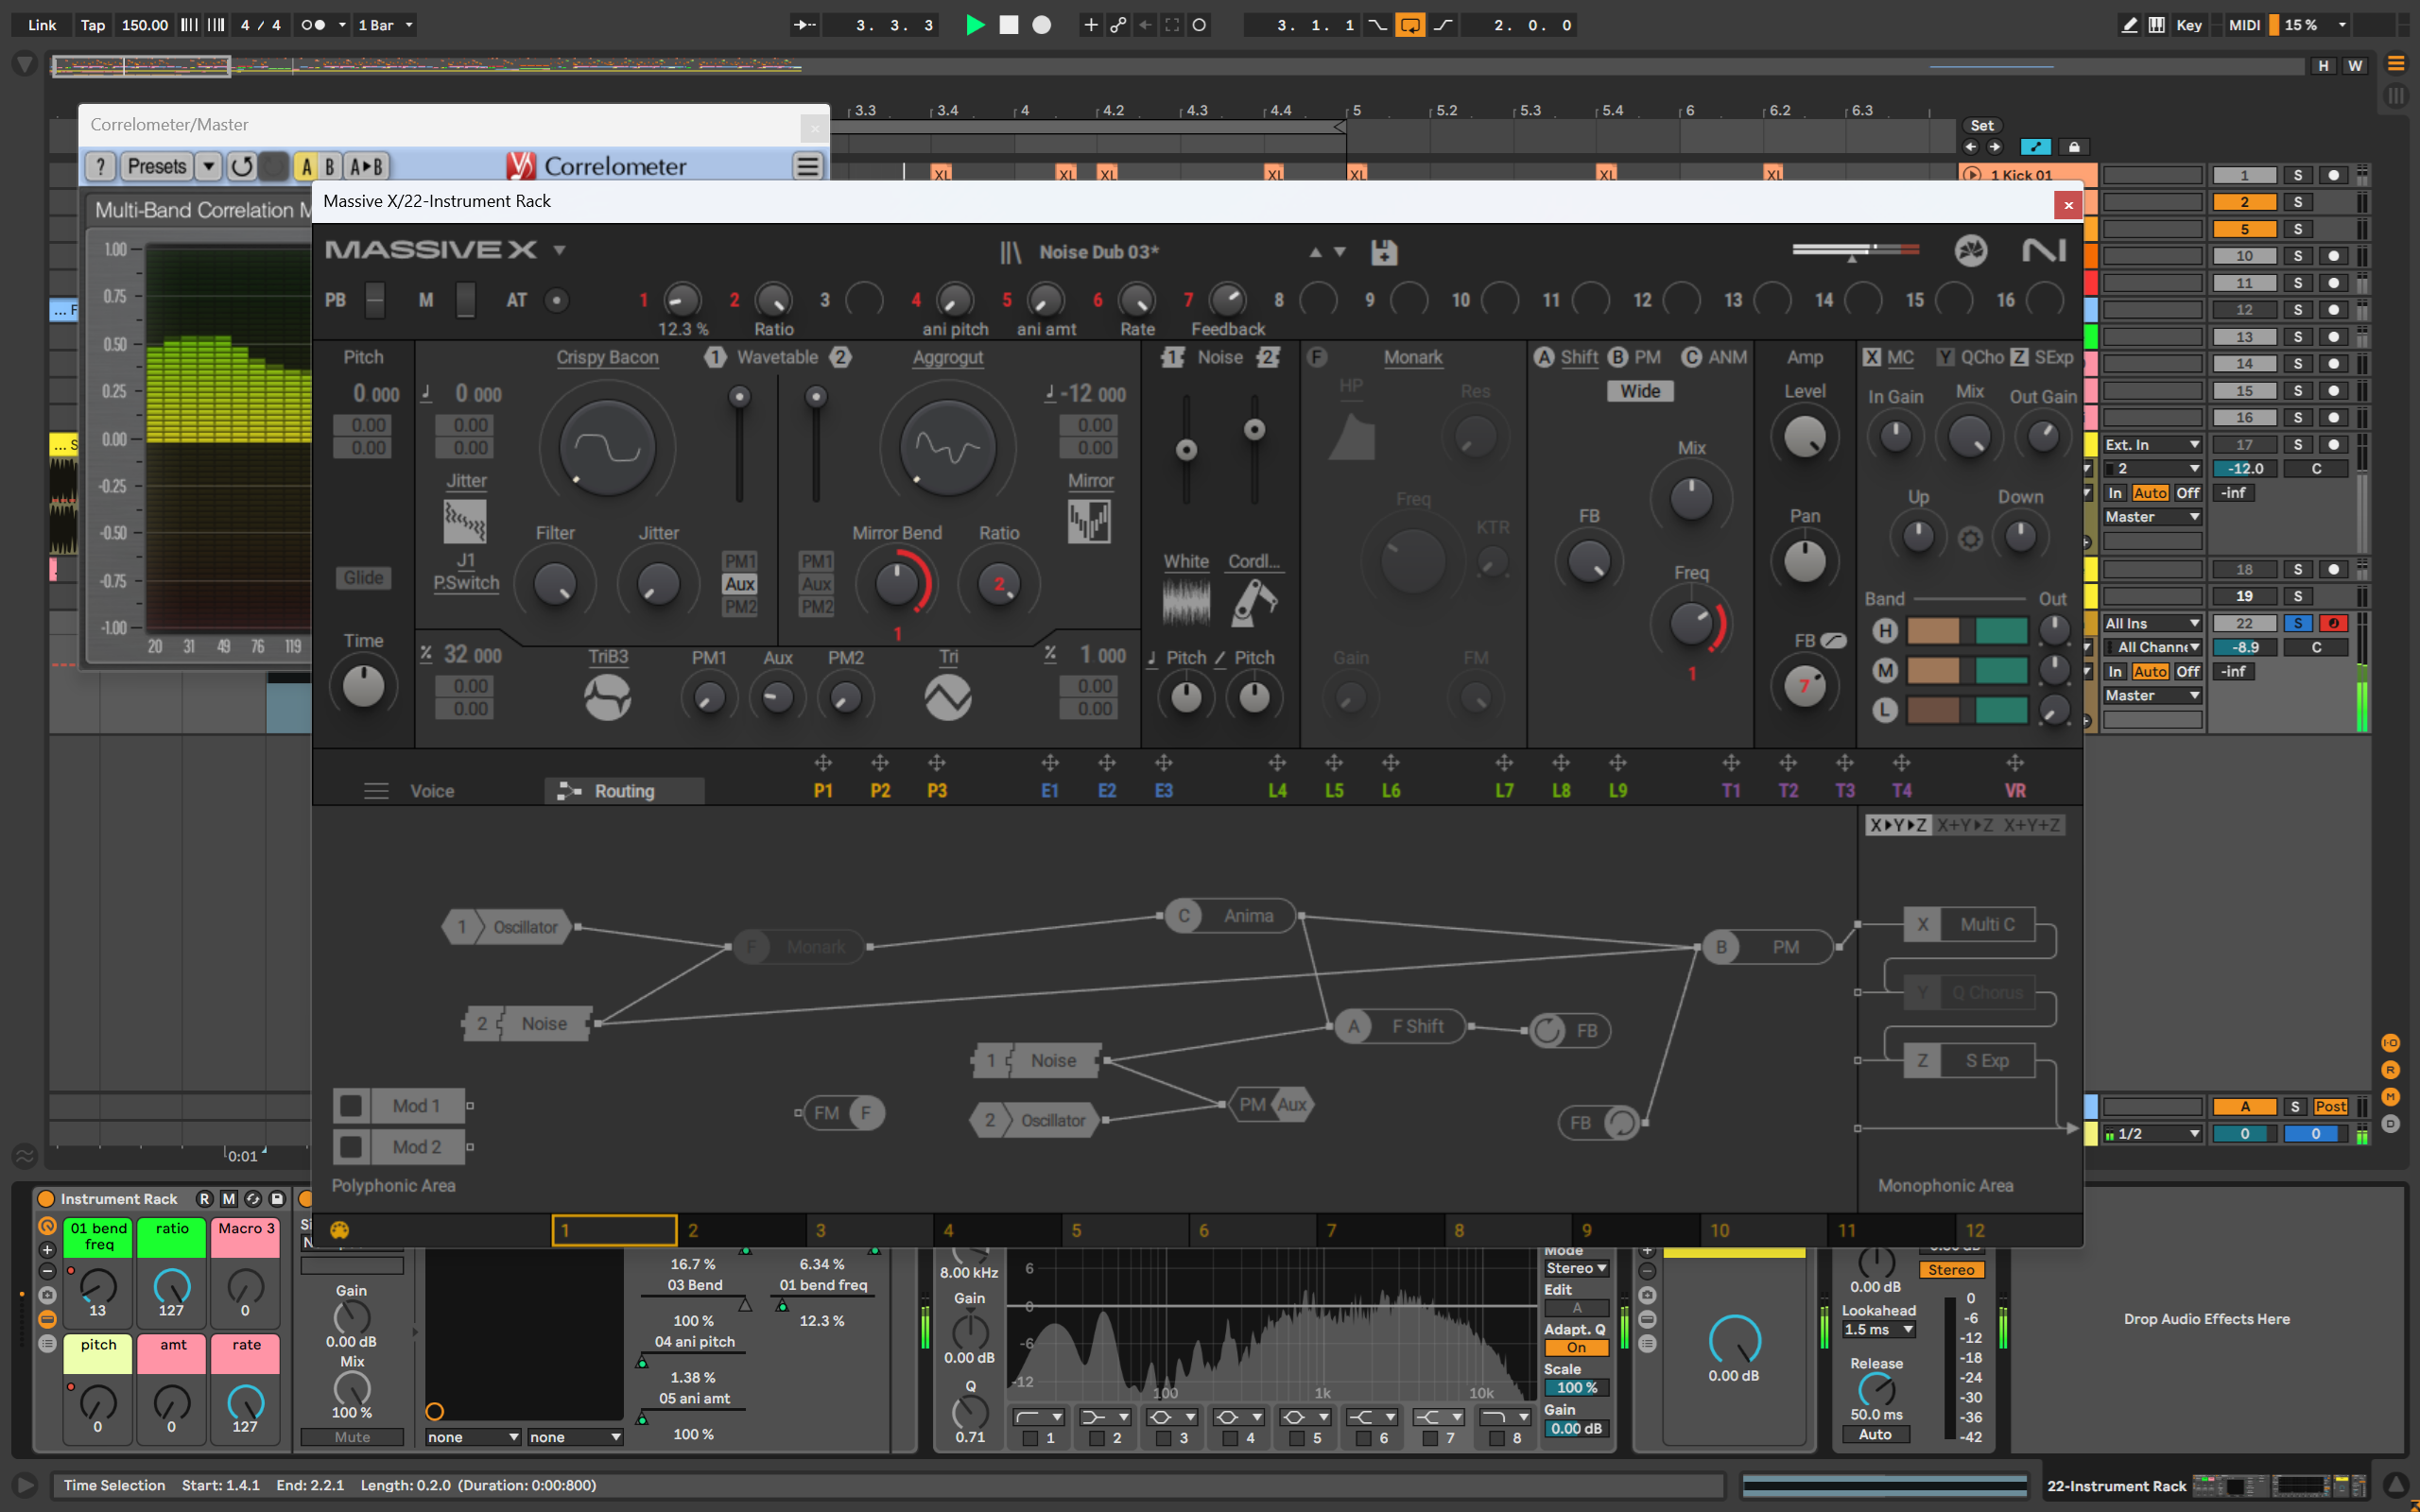Select the P1 modulation tab

(823, 791)
